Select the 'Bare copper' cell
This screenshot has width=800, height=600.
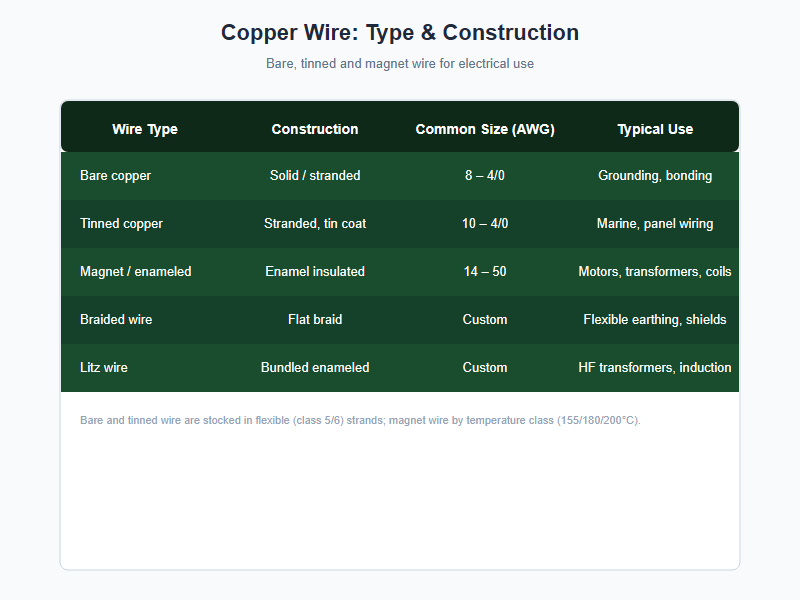pos(115,176)
